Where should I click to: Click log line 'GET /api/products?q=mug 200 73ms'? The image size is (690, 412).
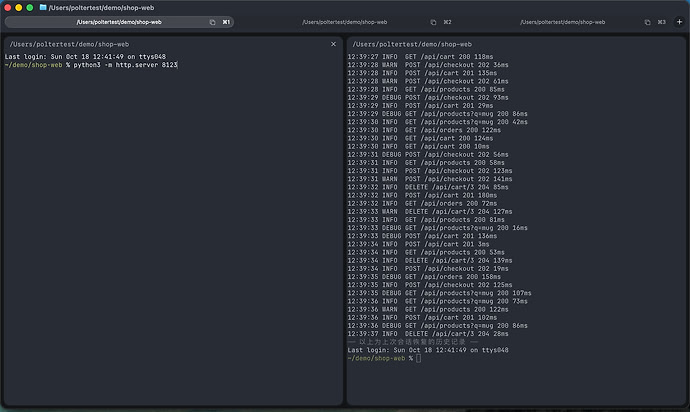pyautogui.click(x=437, y=301)
